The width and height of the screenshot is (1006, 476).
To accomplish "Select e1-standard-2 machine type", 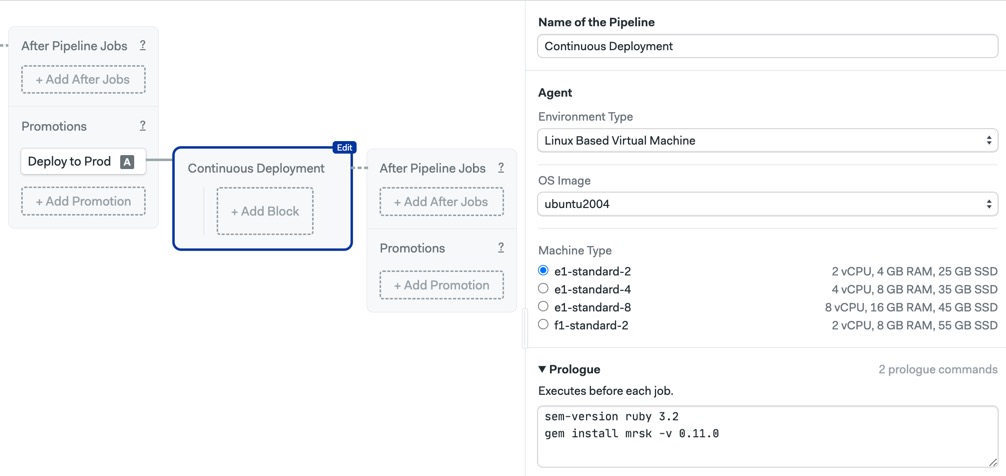I will [x=543, y=271].
